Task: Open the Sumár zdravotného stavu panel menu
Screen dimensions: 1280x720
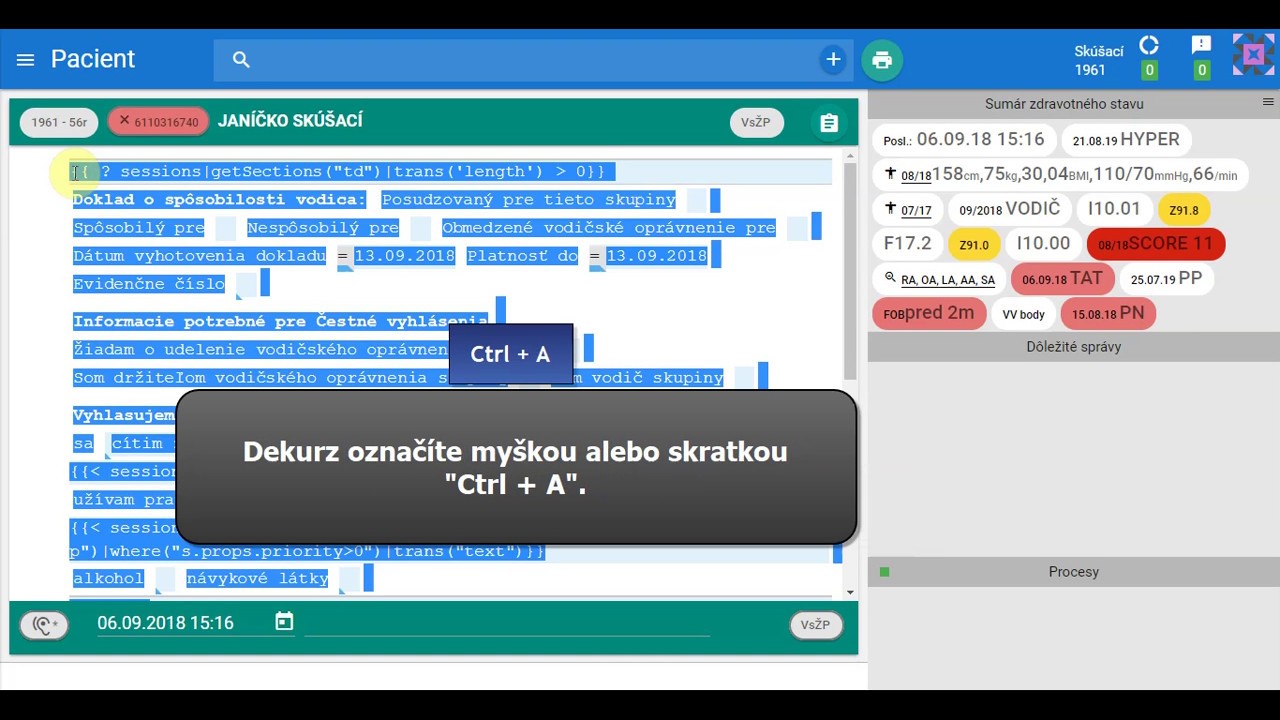Action: coord(1268,103)
